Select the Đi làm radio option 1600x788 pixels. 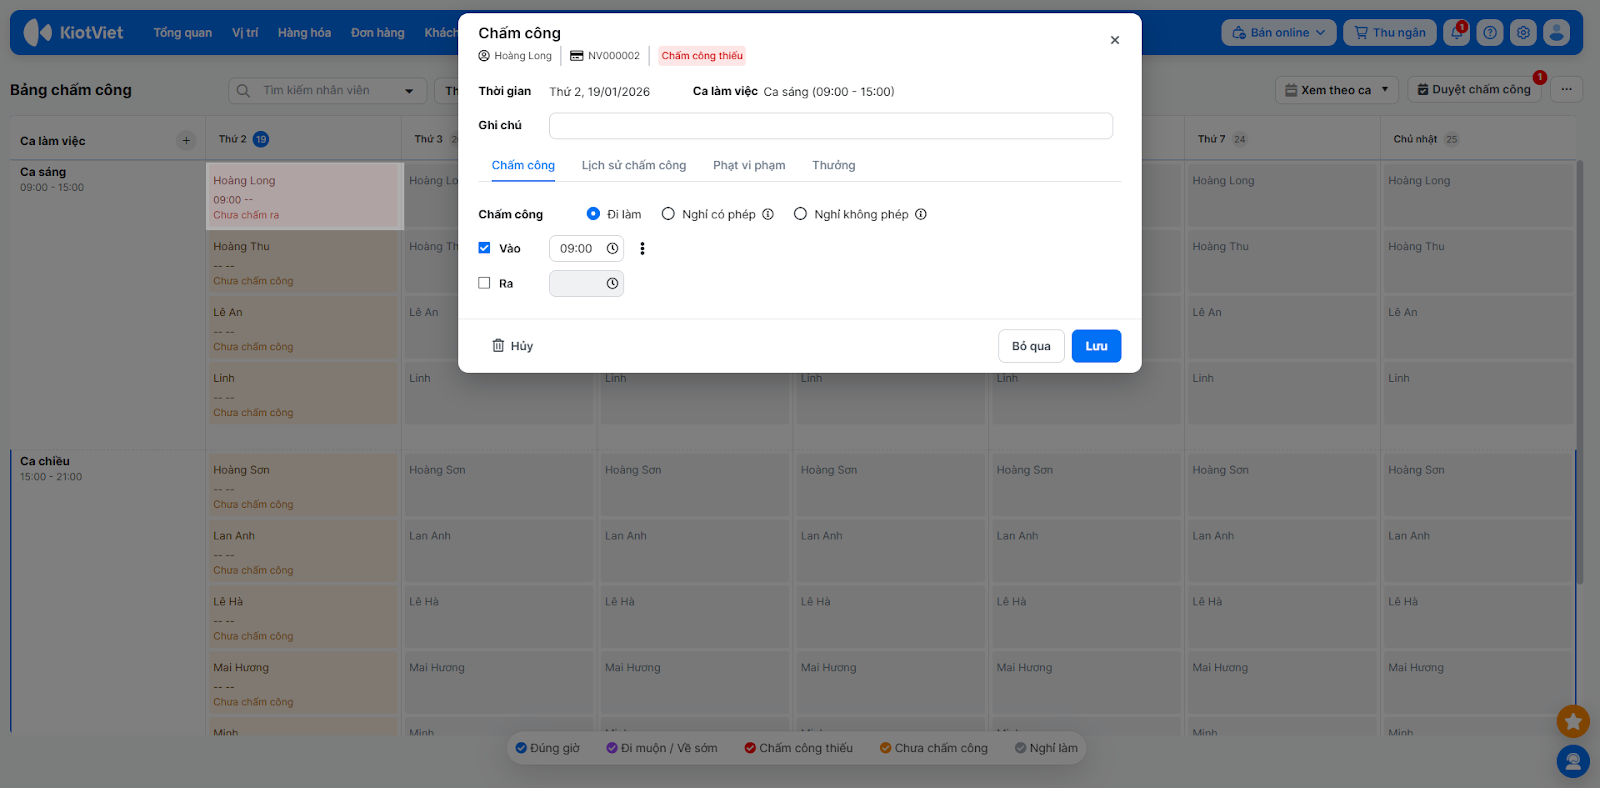click(593, 214)
